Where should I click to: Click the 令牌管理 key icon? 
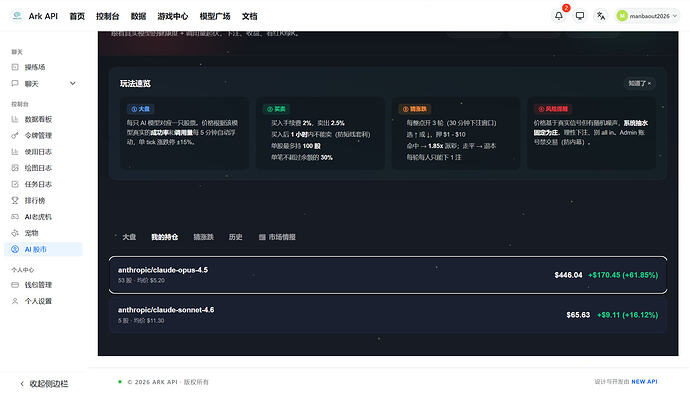click(x=15, y=135)
